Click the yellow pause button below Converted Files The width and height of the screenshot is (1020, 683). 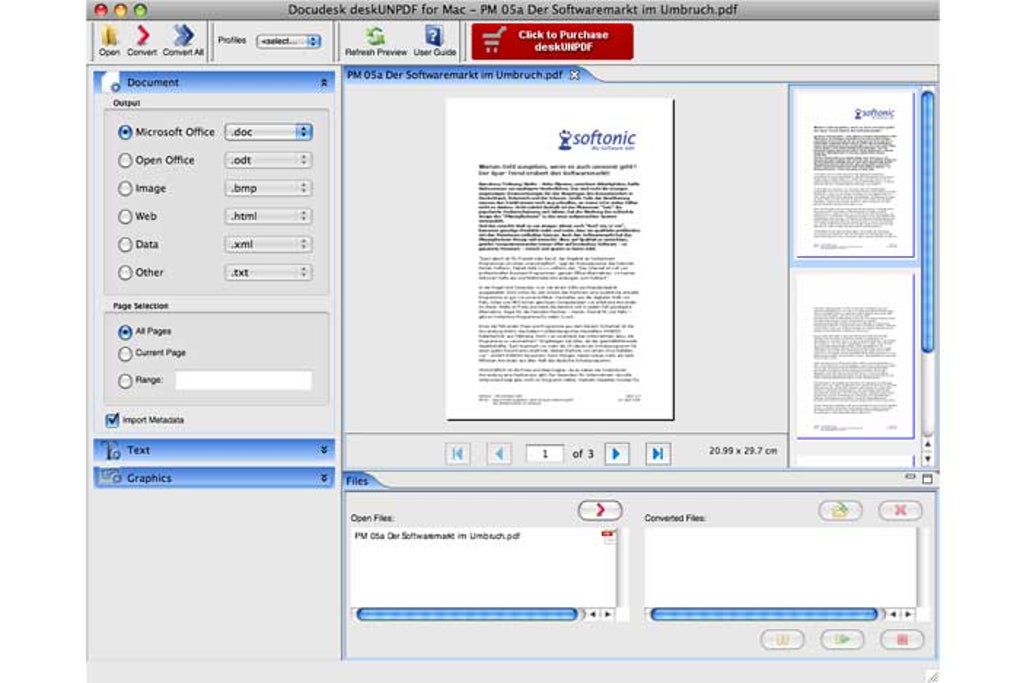(782, 639)
